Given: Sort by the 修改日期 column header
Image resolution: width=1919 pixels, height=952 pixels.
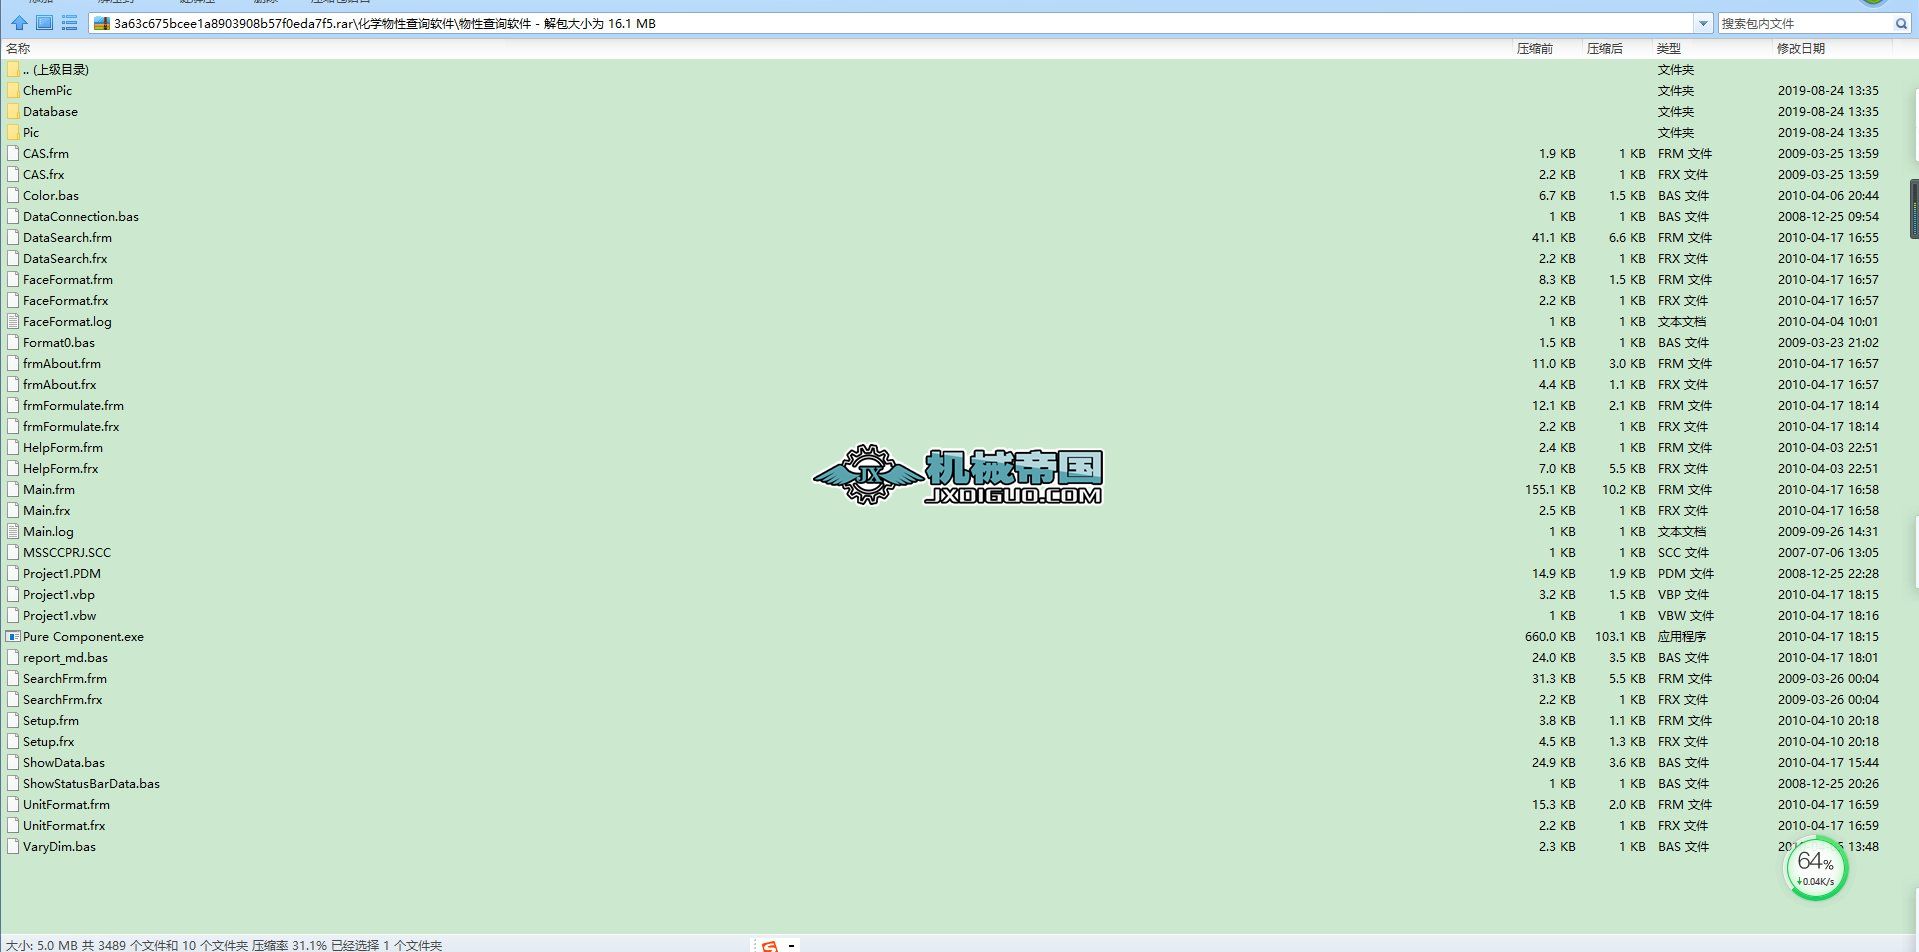Looking at the screenshot, I should click(x=1800, y=48).
